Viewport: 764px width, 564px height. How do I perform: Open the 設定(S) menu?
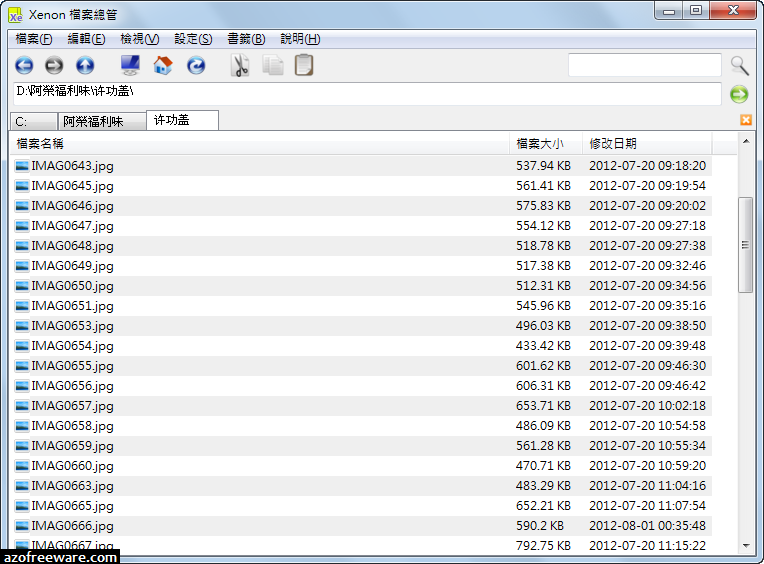pos(193,39)
